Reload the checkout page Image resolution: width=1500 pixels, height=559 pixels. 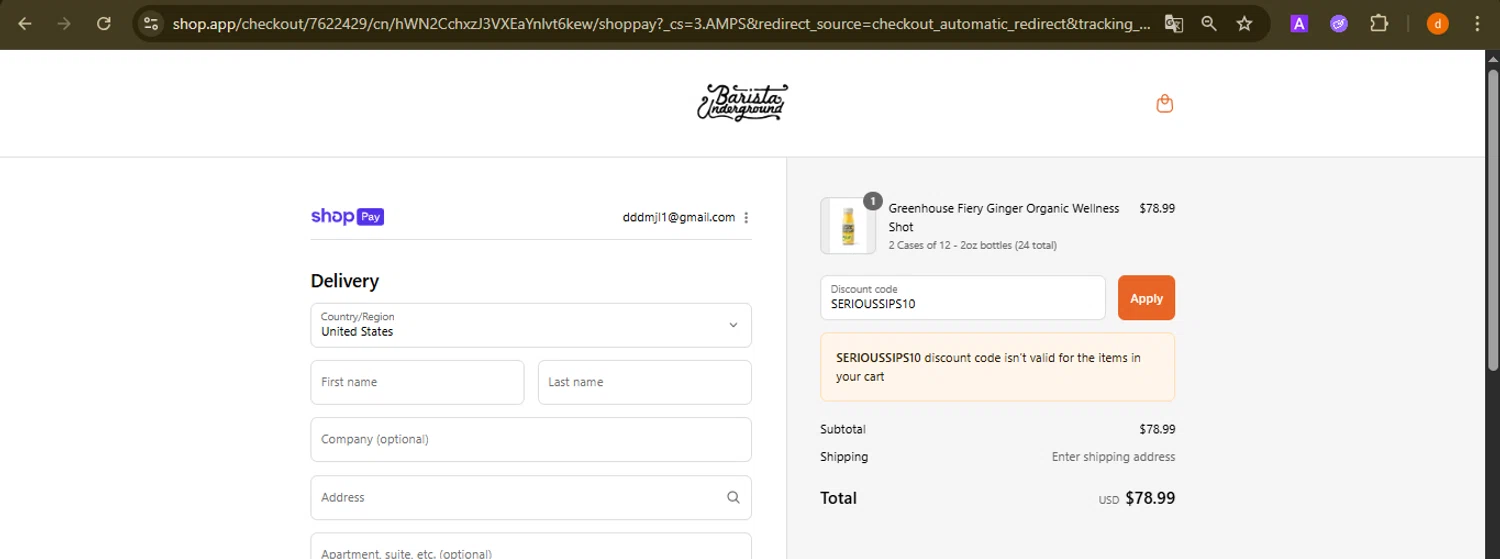pos(104,23)
